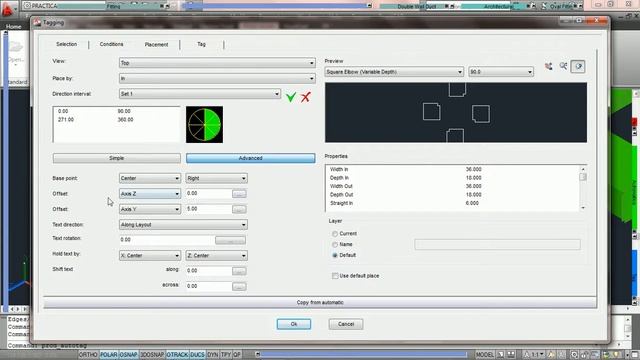Toggle OSNAP in status bar

tap(129, 355)
